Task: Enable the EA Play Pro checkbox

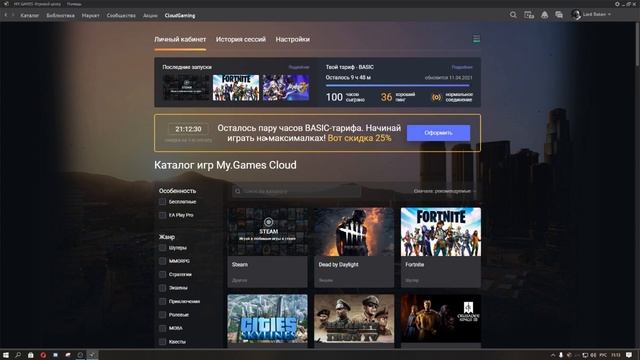Action: click(x=162, y=215)
